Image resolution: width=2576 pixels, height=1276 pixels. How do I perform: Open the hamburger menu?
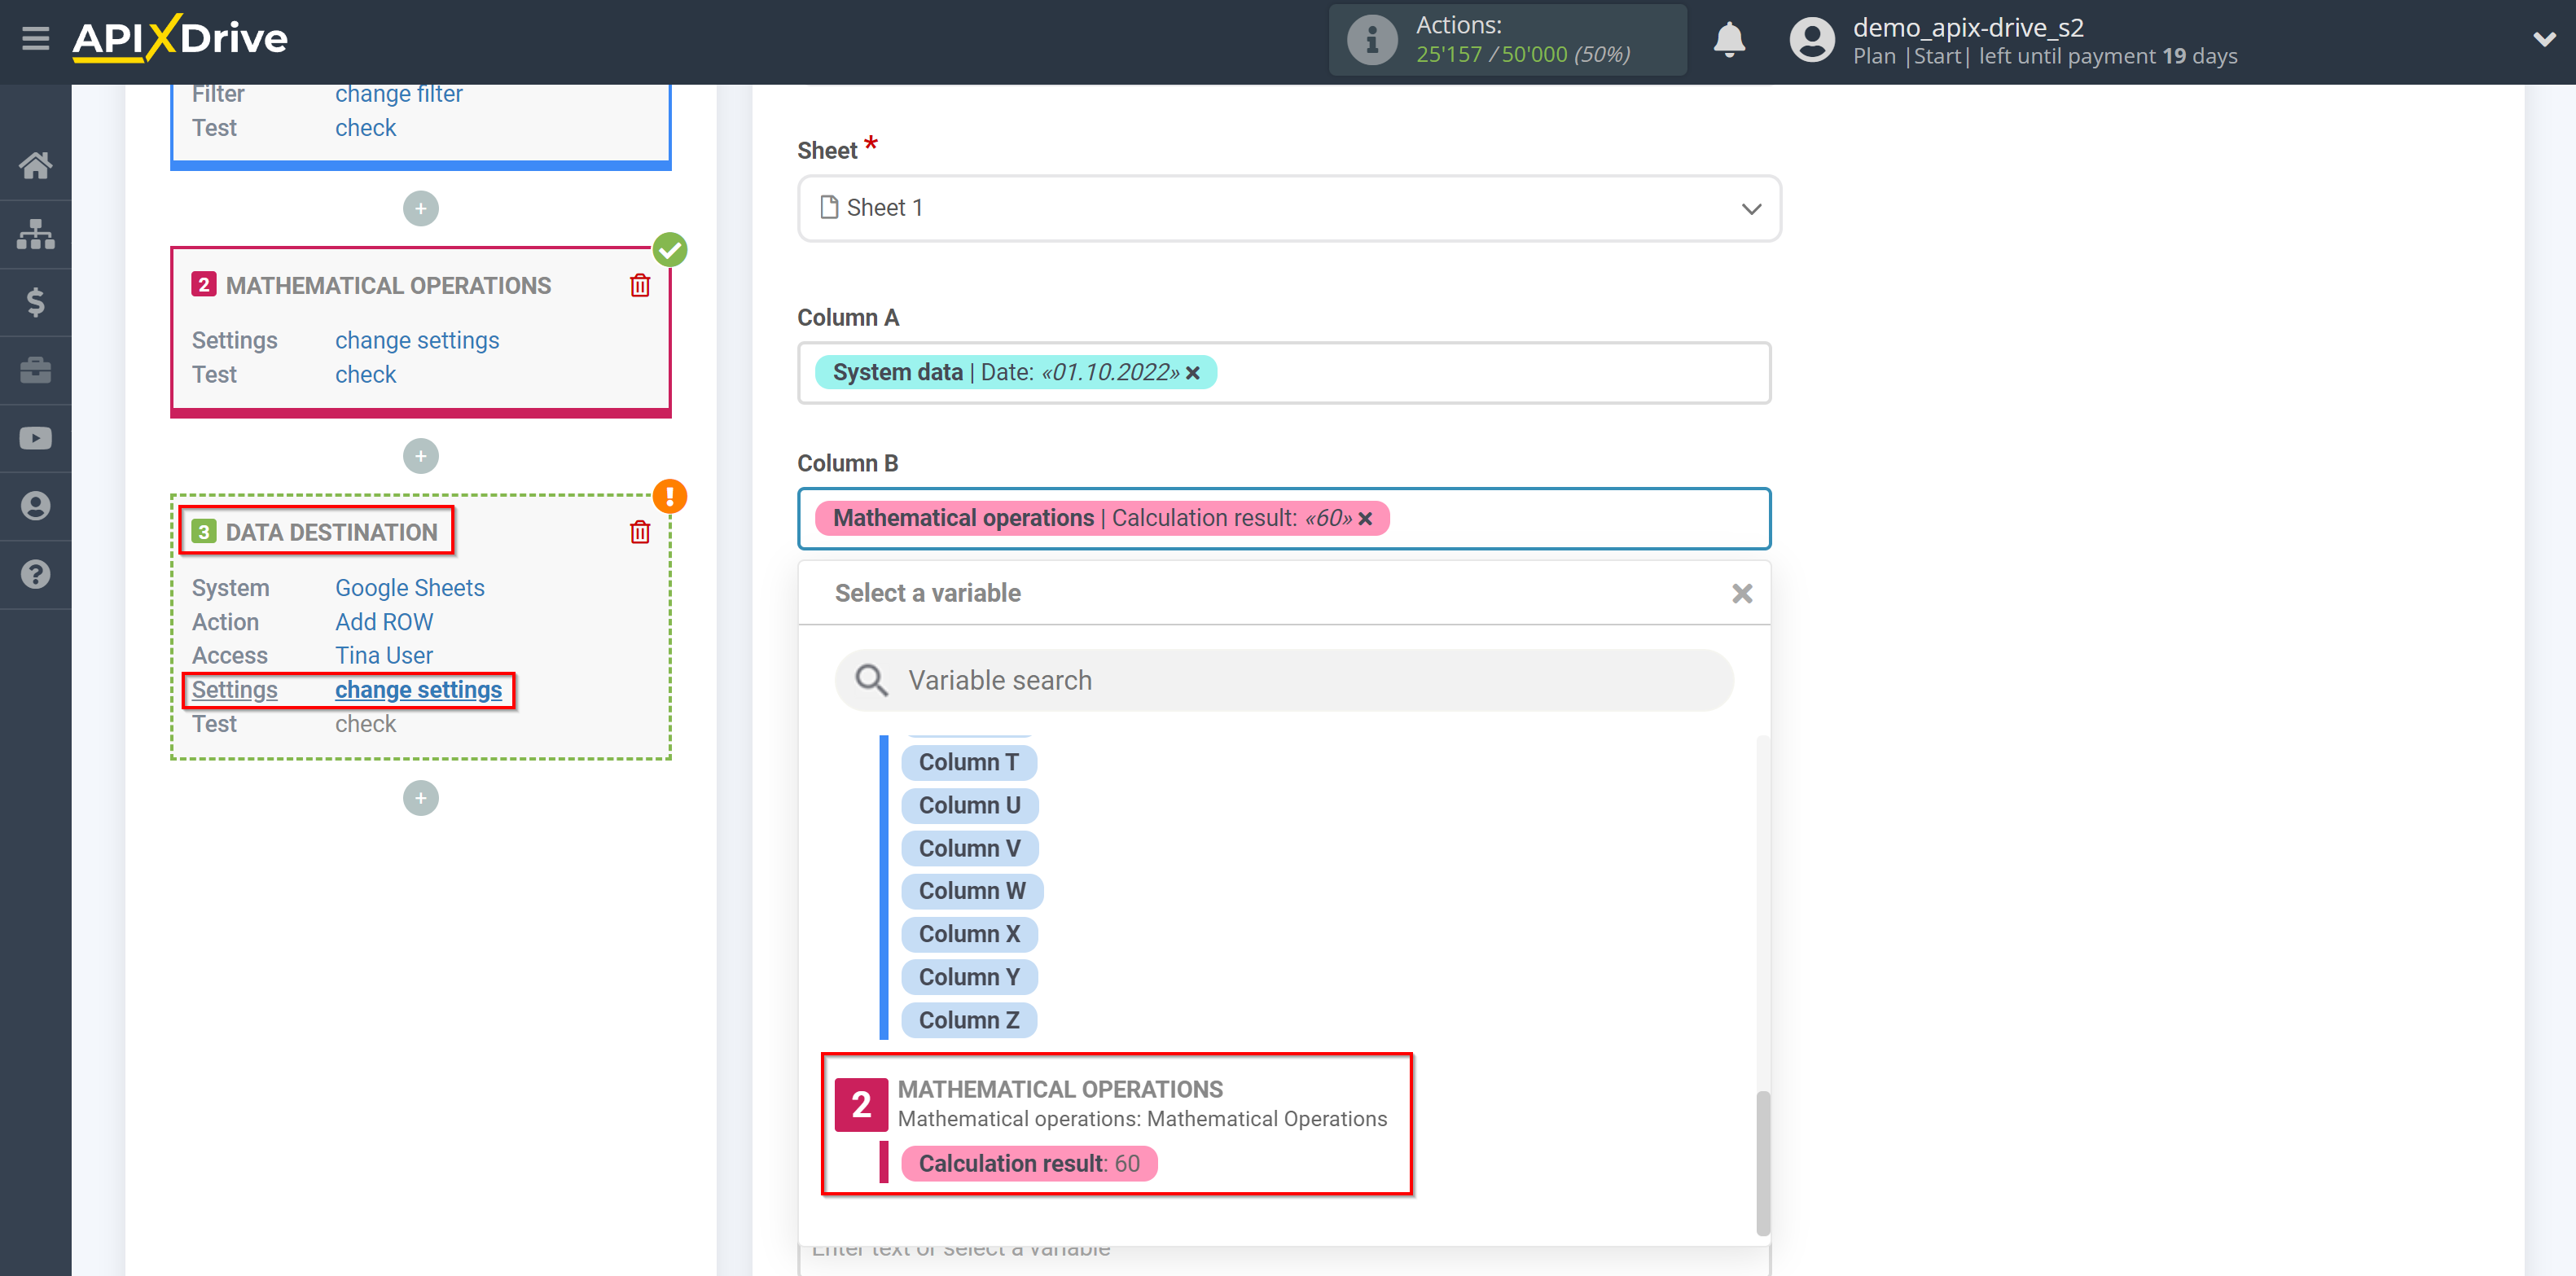tap(35, 39)
